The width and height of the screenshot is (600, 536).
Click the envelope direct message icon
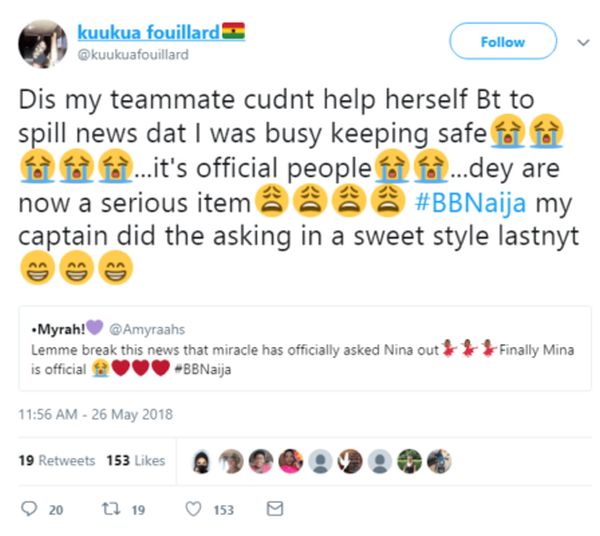click(275, 509)
